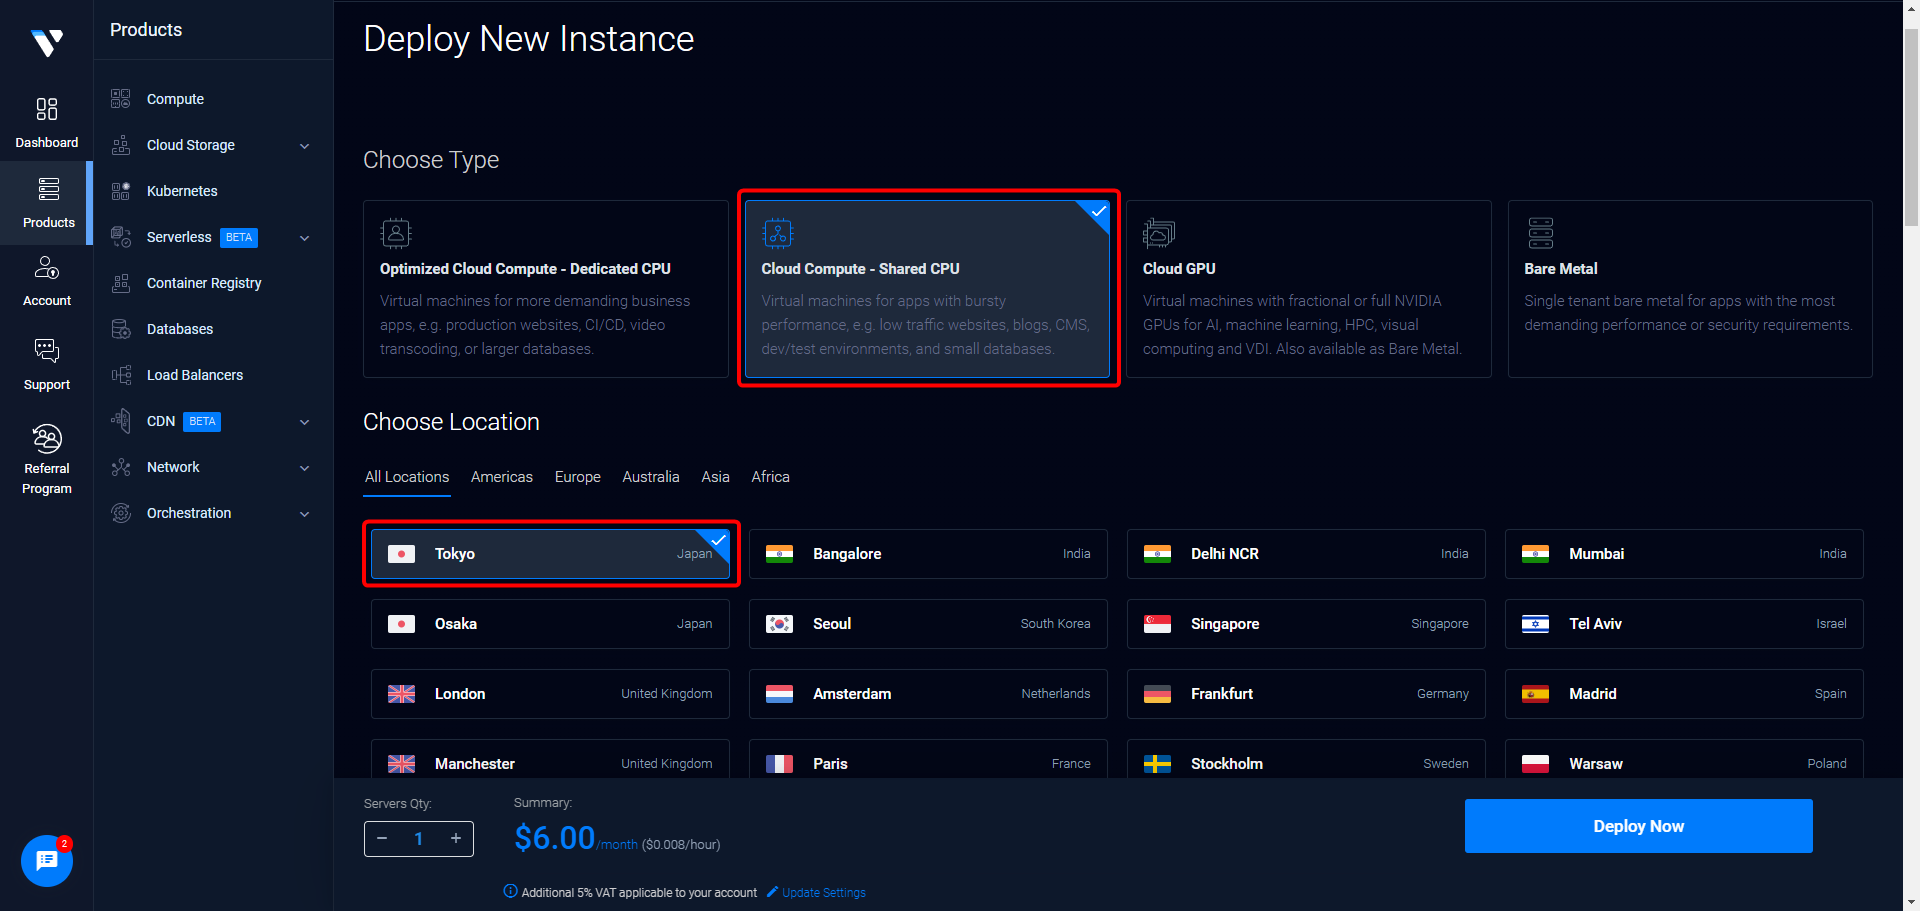Switch to the Asia locations tab
This screenshot has height=911, width=1920.
tap(715, 477)
